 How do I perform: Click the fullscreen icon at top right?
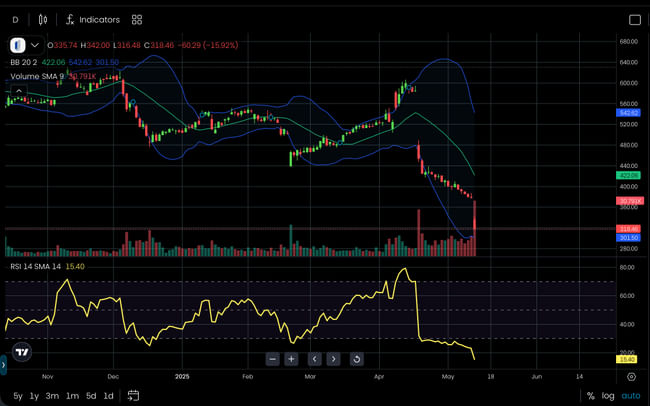tap(634, 19)
